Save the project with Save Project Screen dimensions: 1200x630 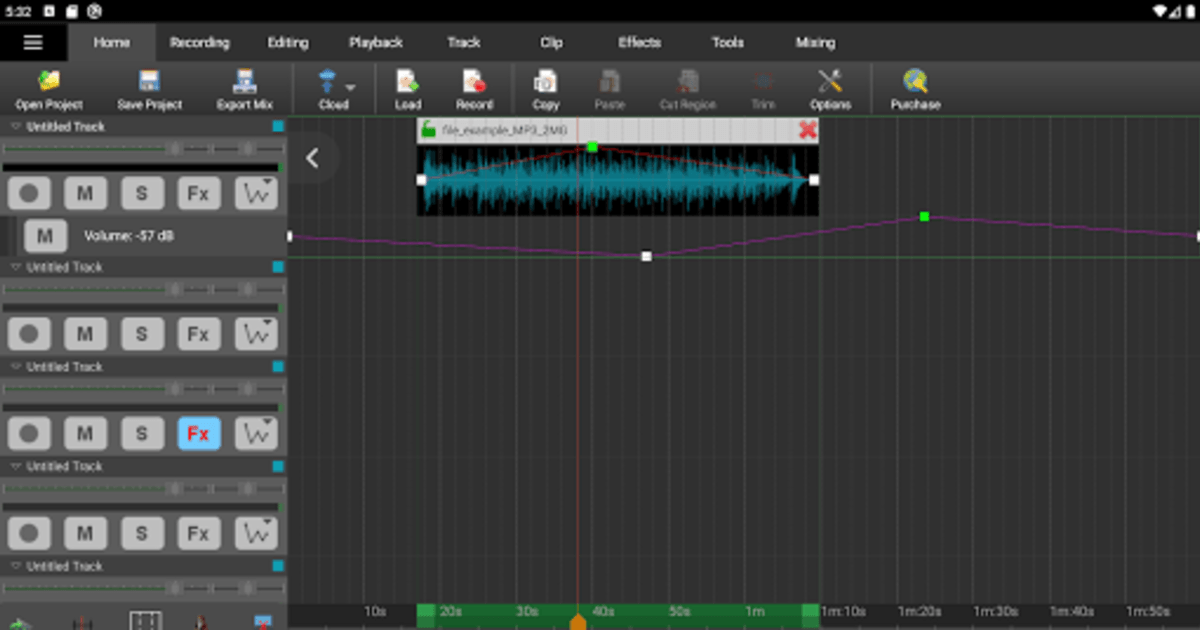click(146, 88)
